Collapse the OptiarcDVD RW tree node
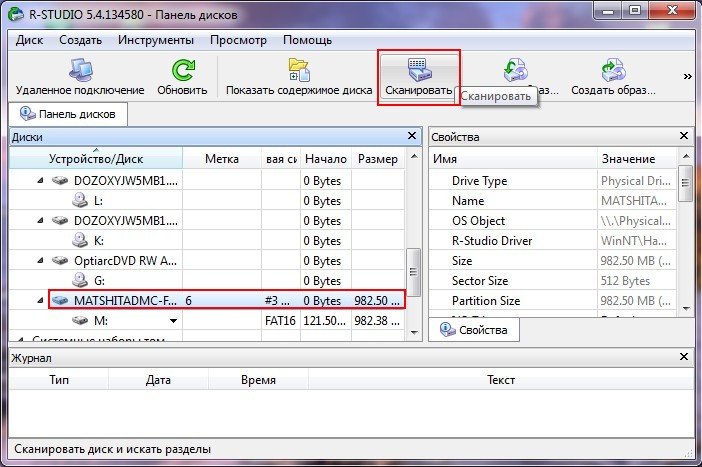 pos(40,261)
